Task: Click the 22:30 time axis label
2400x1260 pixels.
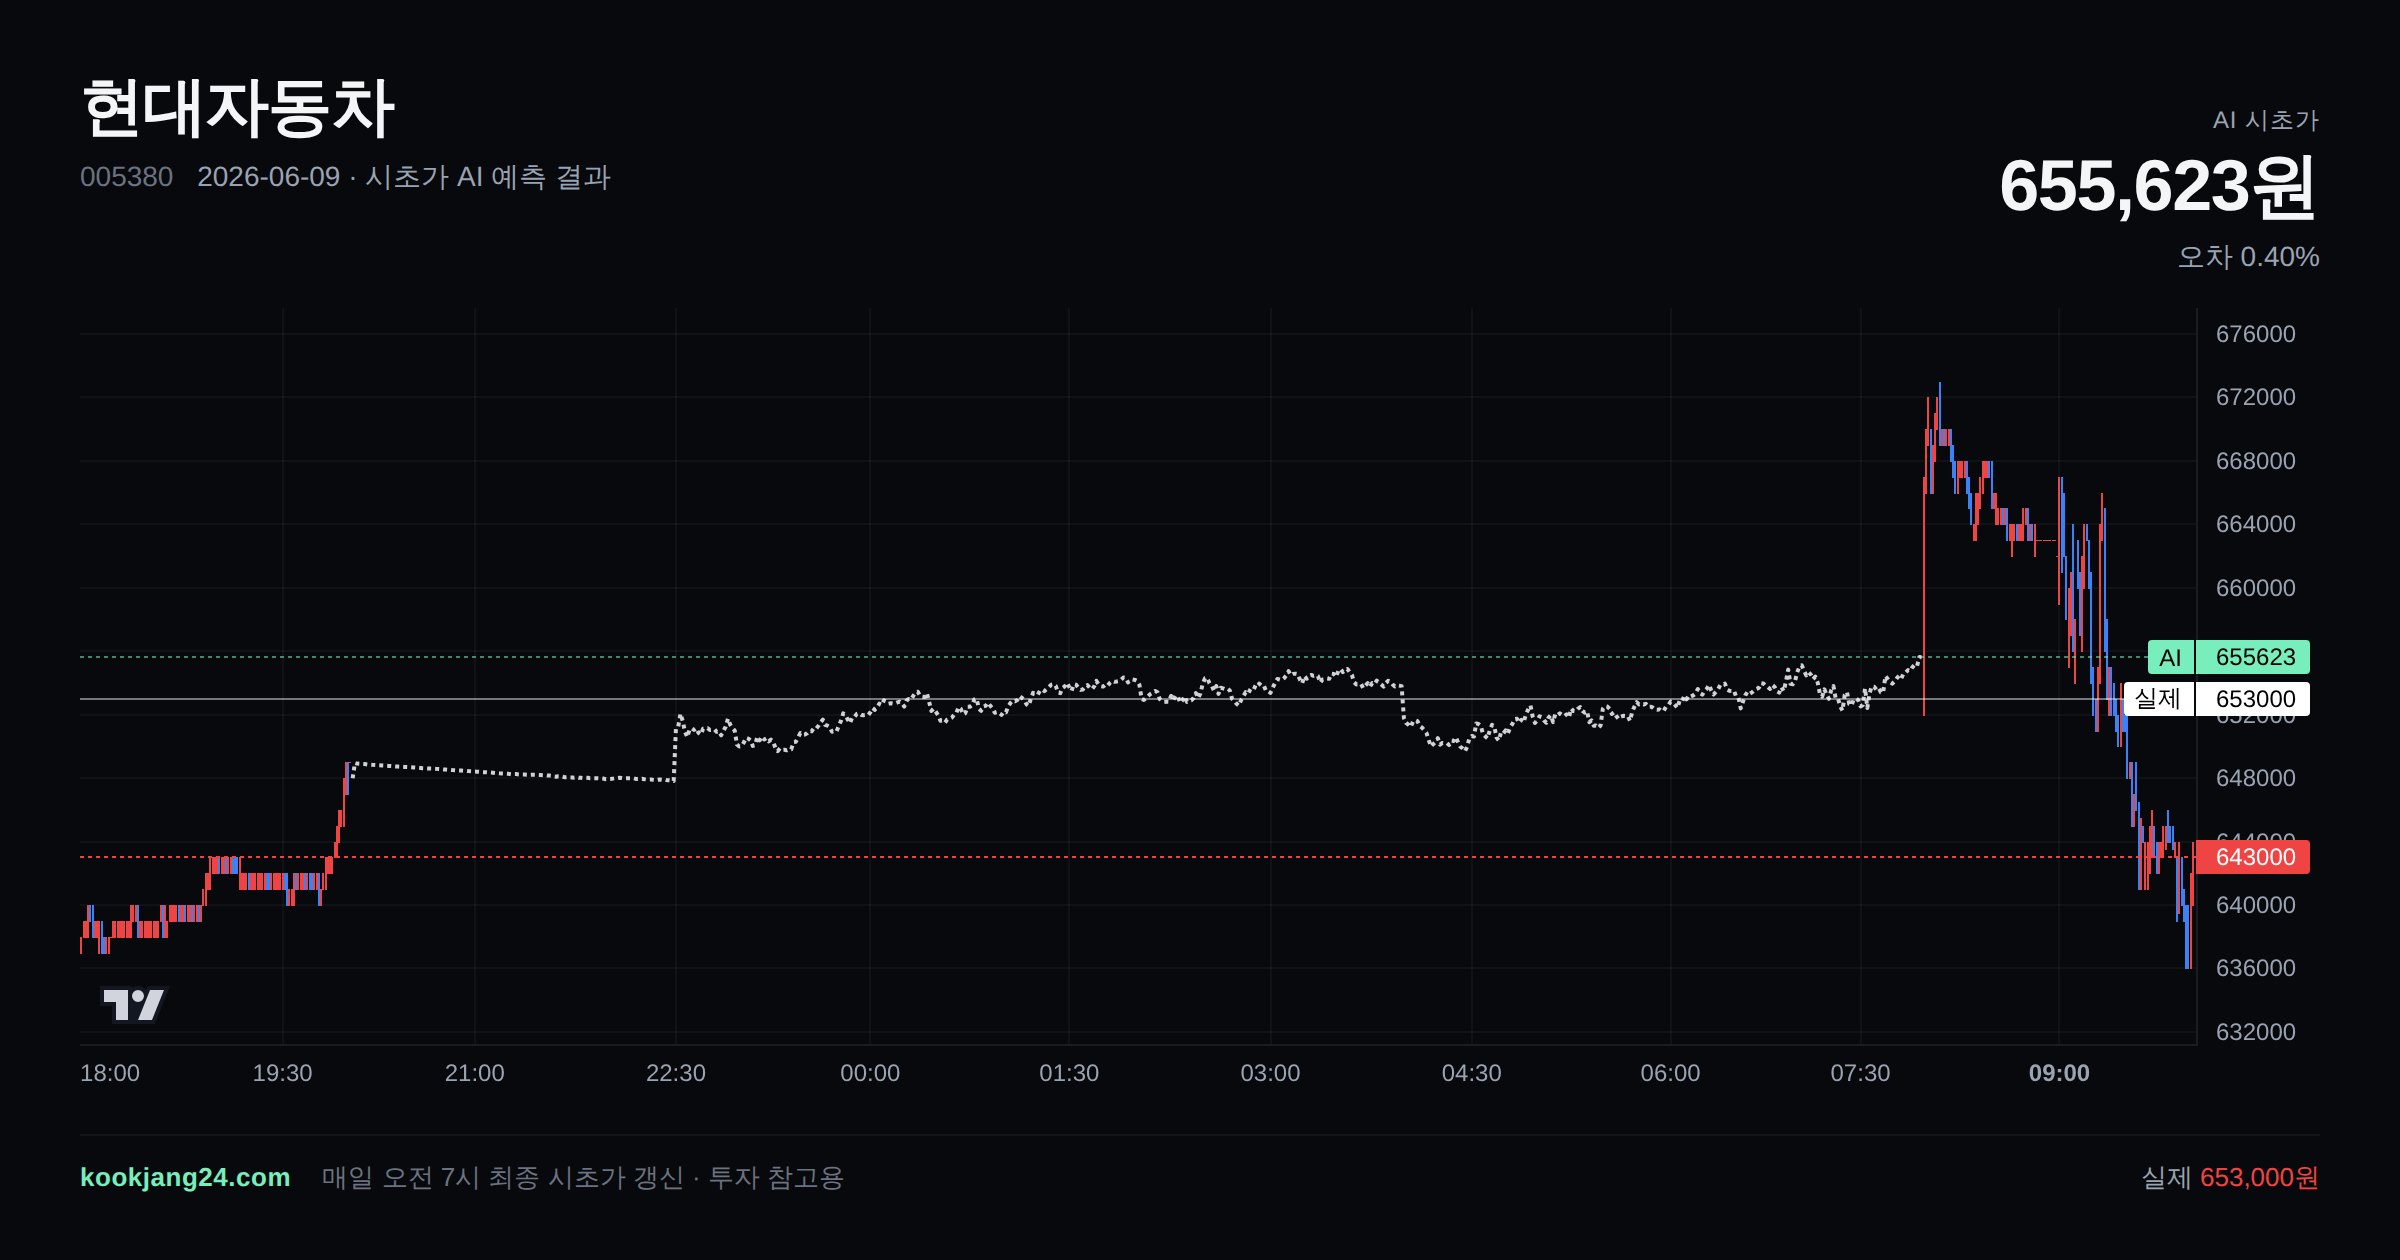Action: pyautogui.click(x=676, y=1073)
